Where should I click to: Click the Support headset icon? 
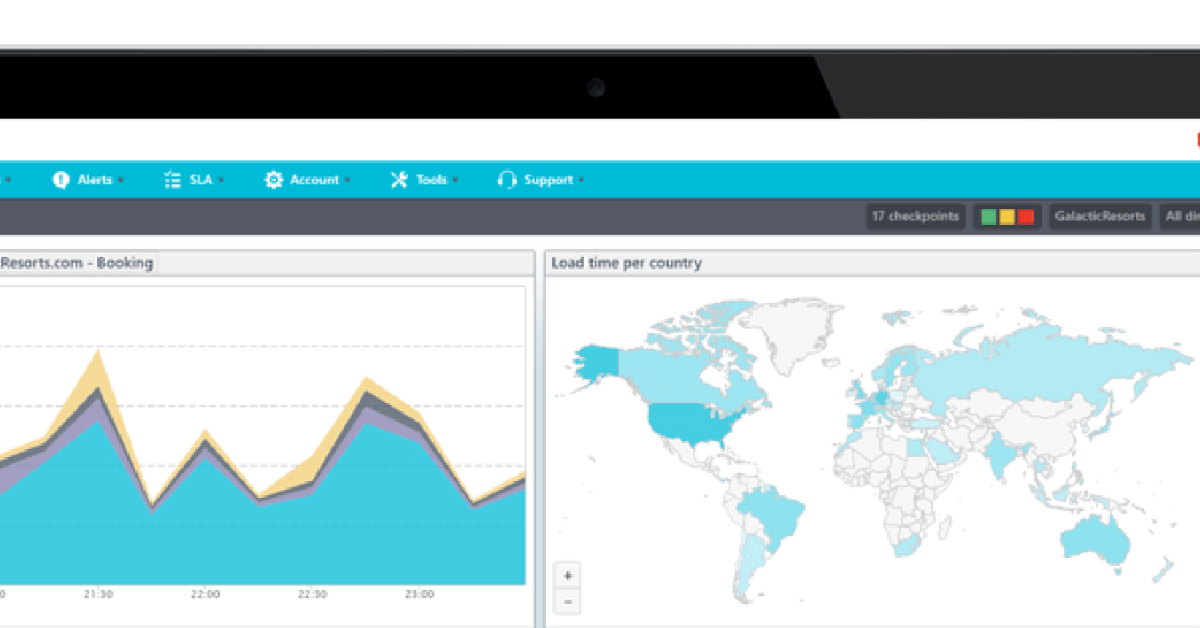pos(507,179)
